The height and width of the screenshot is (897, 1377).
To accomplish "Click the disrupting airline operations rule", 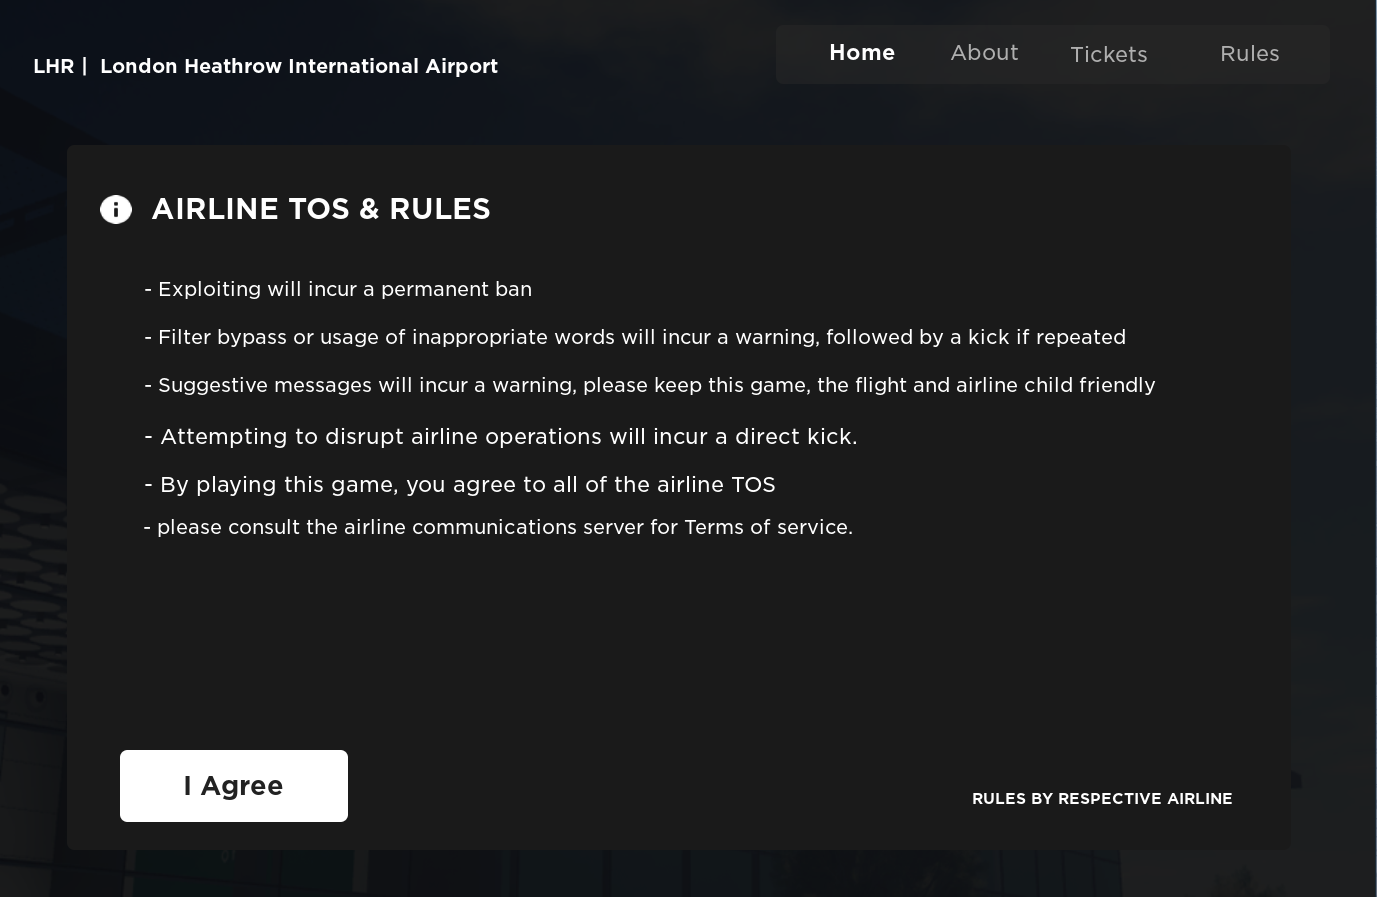I will 501,437.
